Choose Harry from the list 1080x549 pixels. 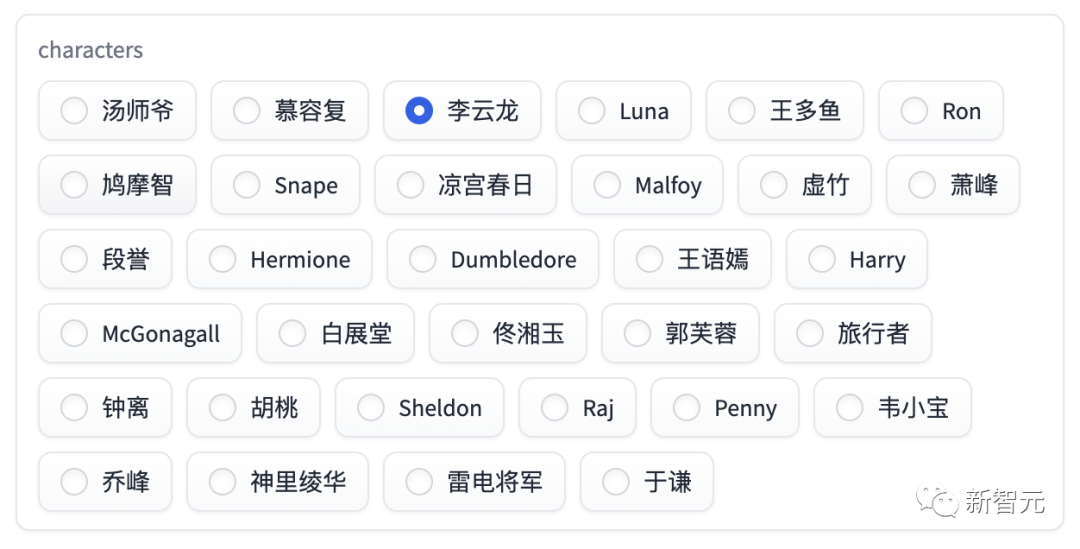tap(857, 259)
